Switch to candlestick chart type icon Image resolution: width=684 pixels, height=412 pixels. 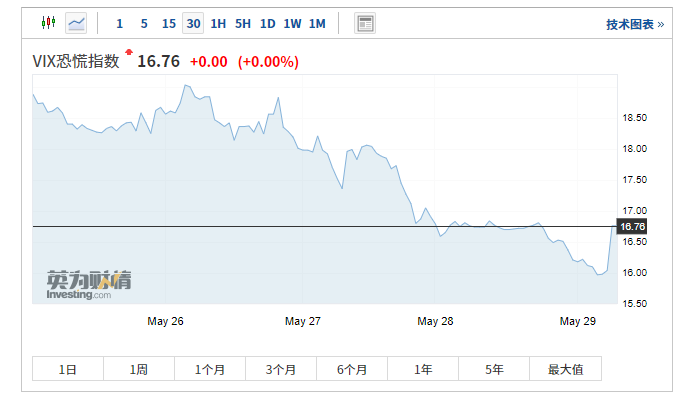[x=48, y=23]
